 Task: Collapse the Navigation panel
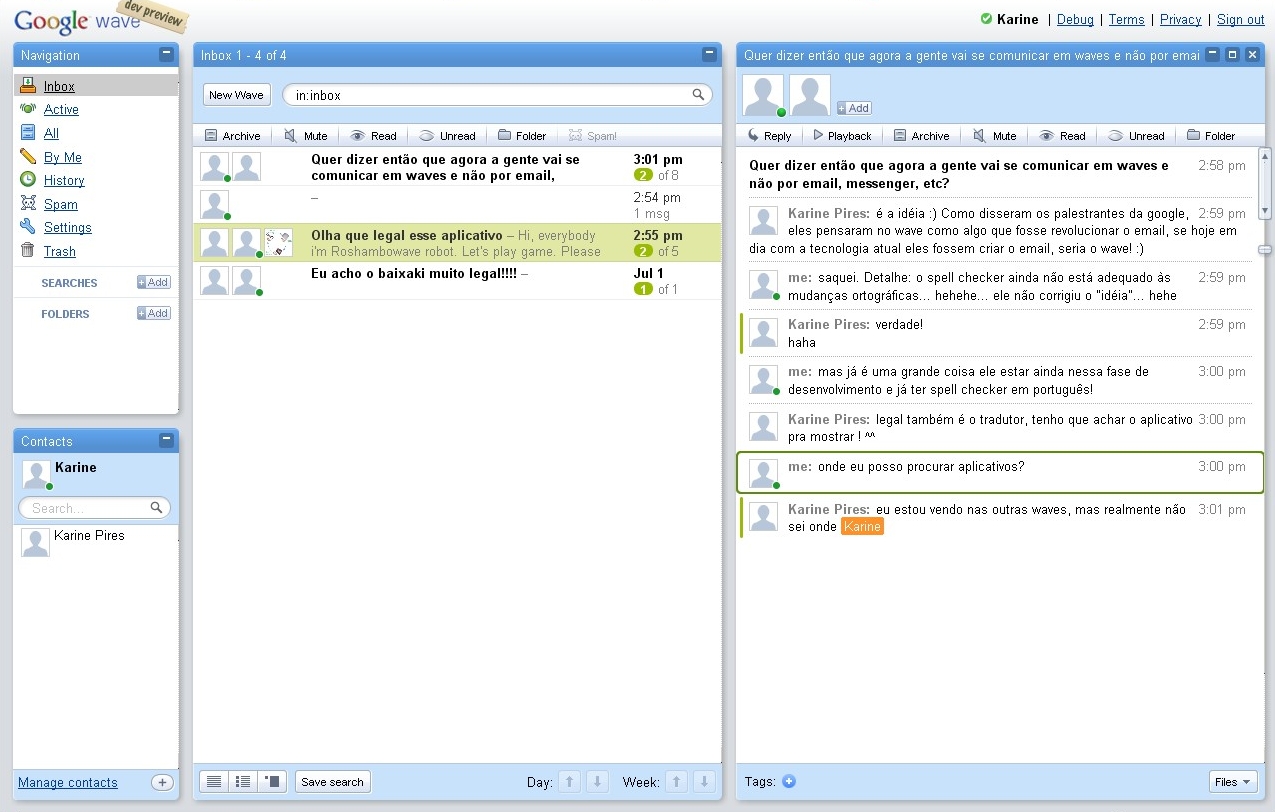166,55
